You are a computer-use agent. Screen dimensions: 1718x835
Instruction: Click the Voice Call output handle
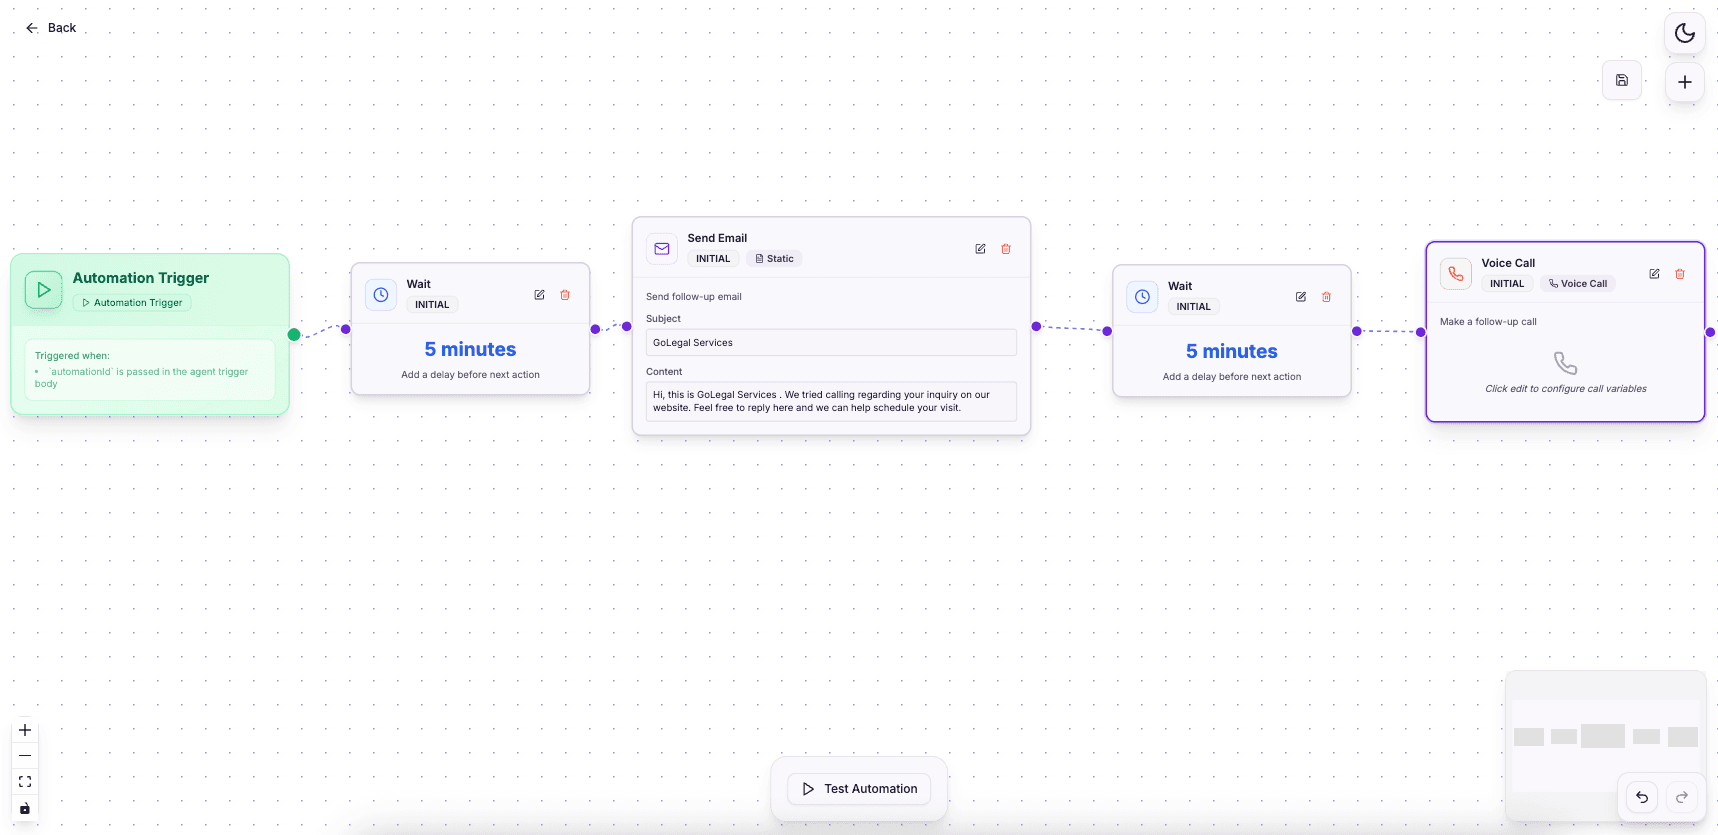coord(1710,332)
